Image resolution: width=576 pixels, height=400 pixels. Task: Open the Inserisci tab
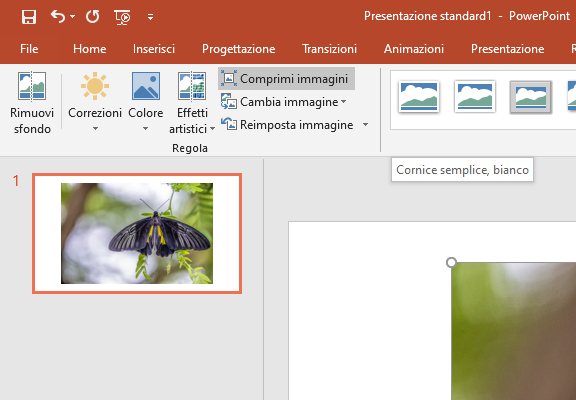(x=154, y=49)
